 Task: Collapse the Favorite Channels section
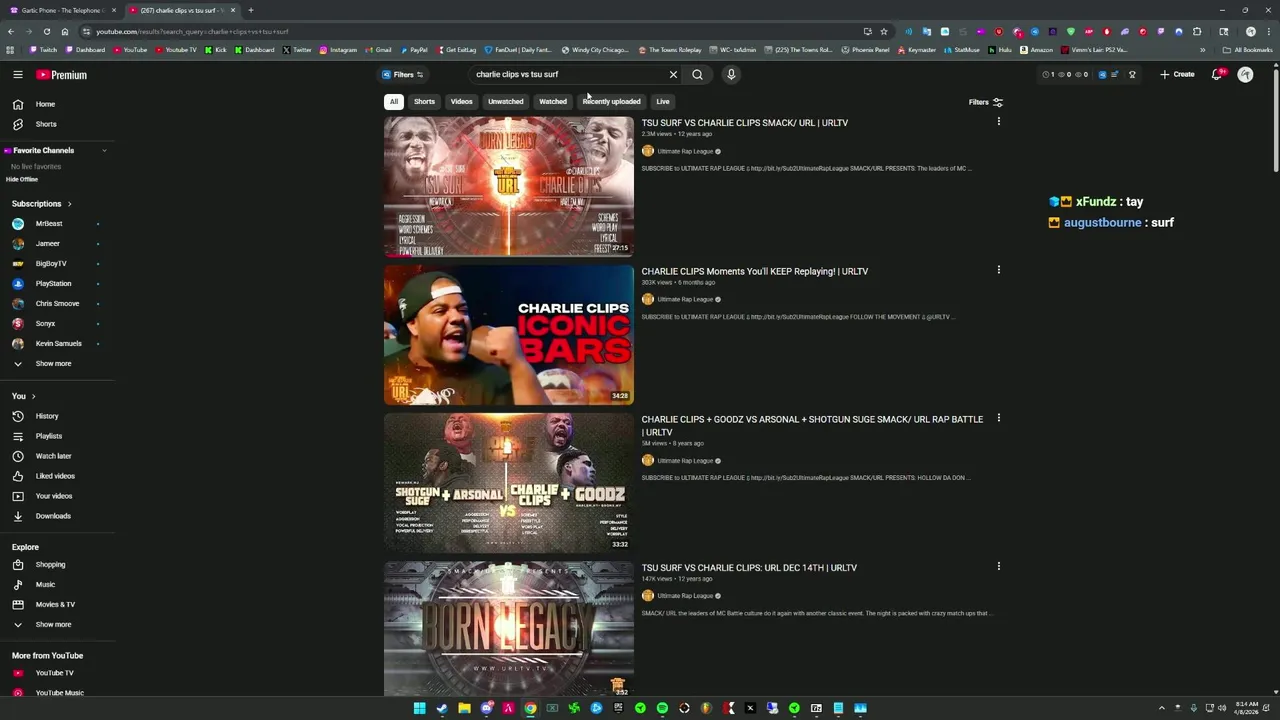(104, 150)
